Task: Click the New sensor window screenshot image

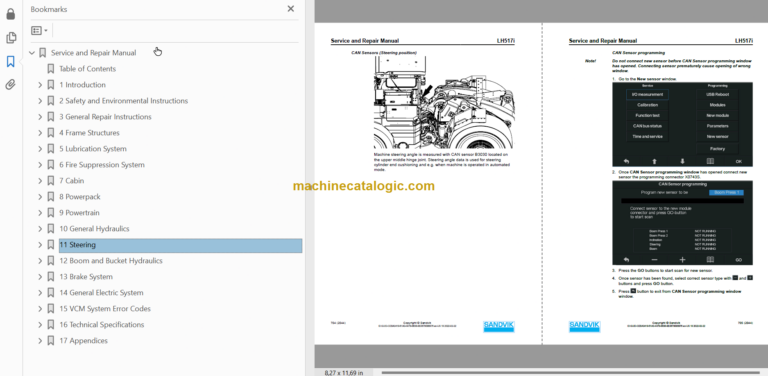Action: coord(682,124)
